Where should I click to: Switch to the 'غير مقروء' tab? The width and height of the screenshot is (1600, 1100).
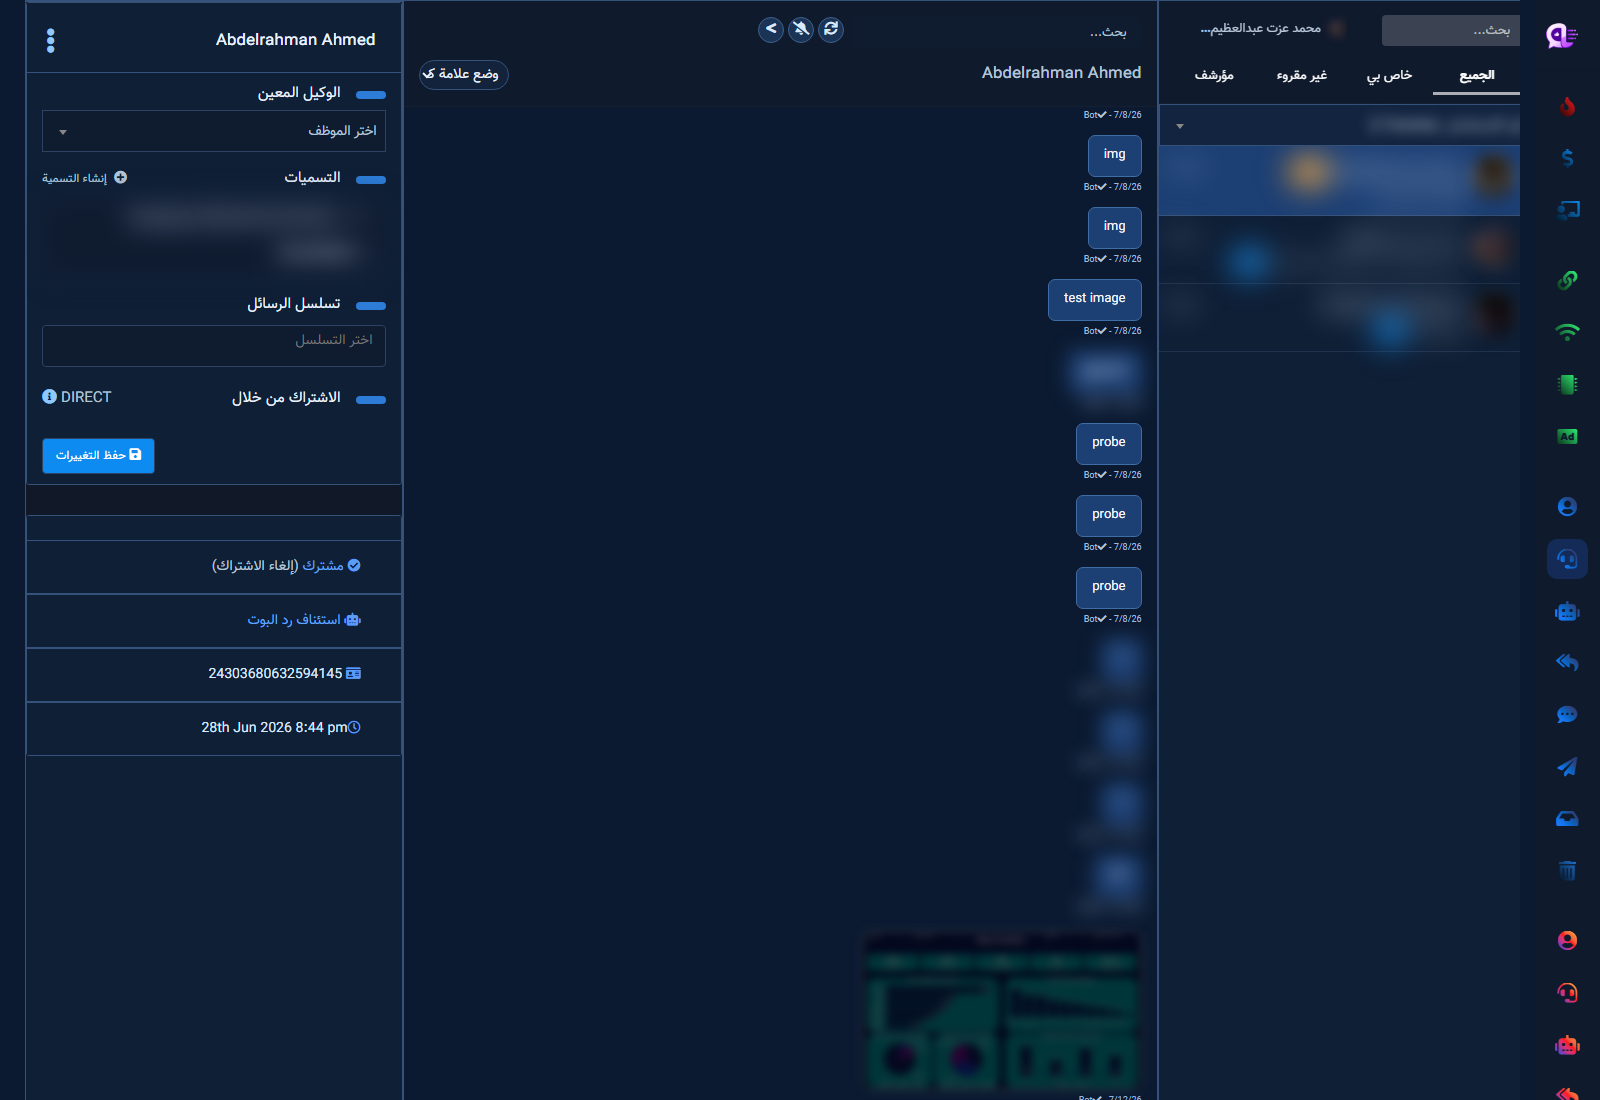(1302, 76)
